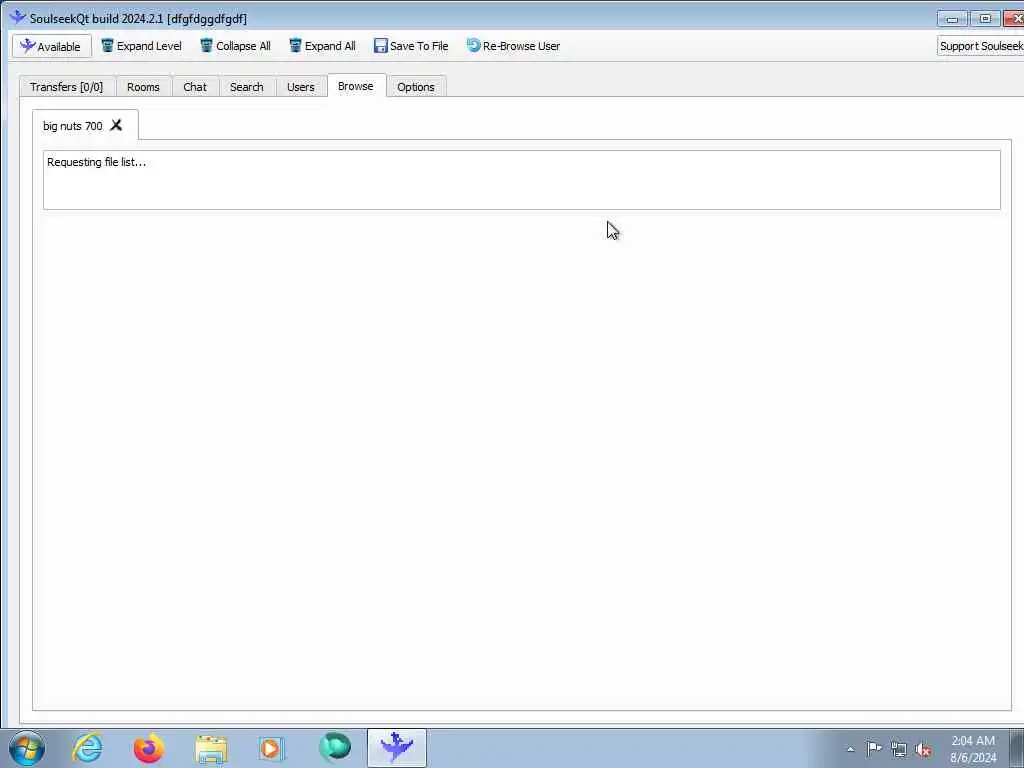Switch to the Rooms tab
Viewport: 1024px width, 768px height.
coord(144,87)
